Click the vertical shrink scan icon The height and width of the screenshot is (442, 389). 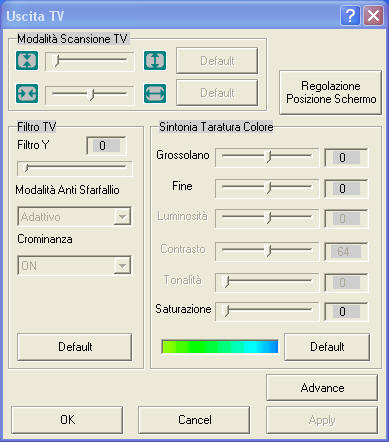click(27, 61)
